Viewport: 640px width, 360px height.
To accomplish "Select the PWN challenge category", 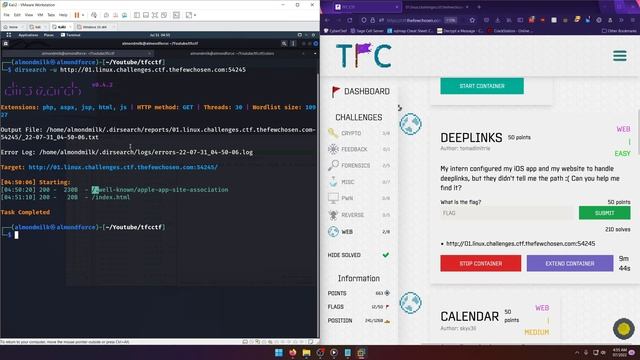I will [358, 198].
